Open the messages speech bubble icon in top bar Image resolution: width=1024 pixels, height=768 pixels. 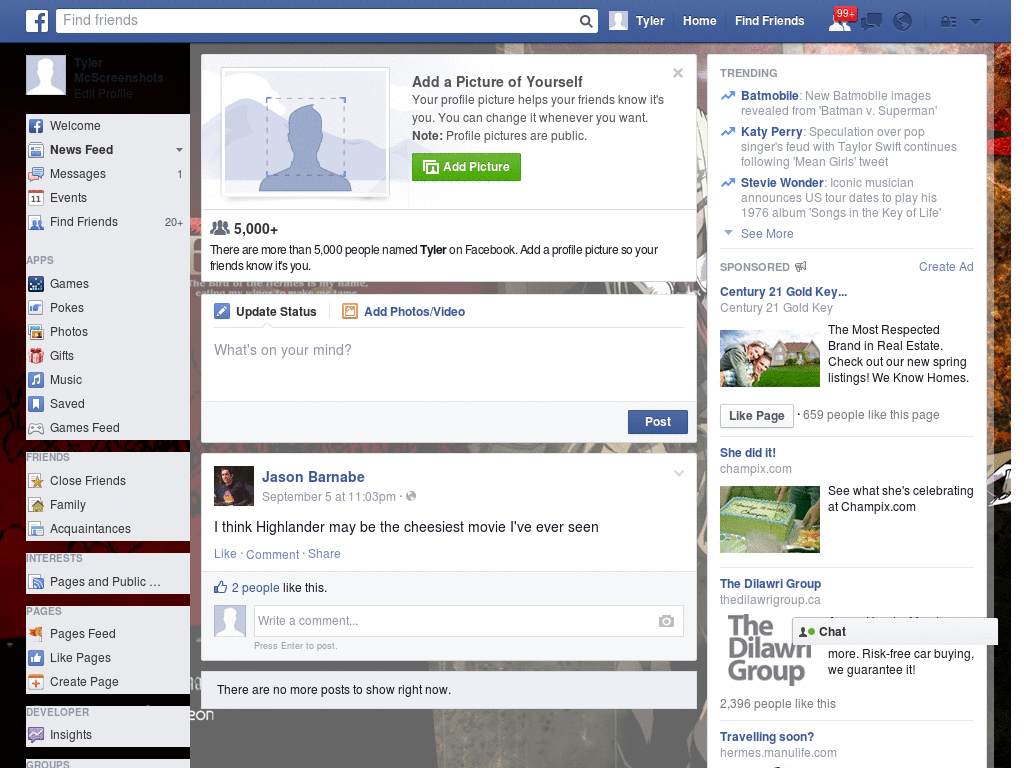[871, 22]
